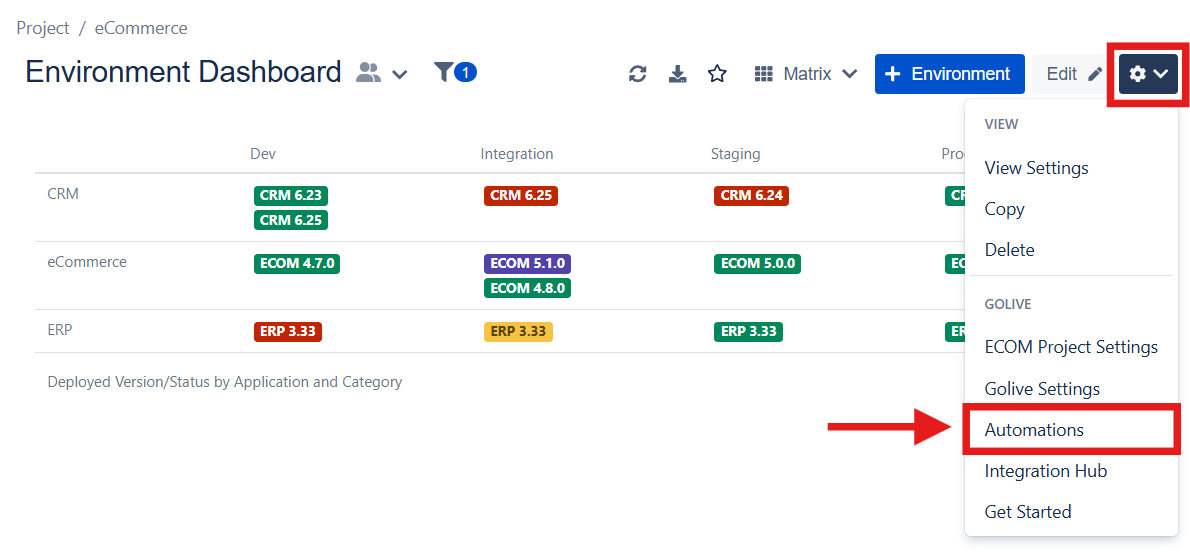Screen dimensions: 1190x552
Task: Click the CRM row label
Action: click(x=63, y=194)
